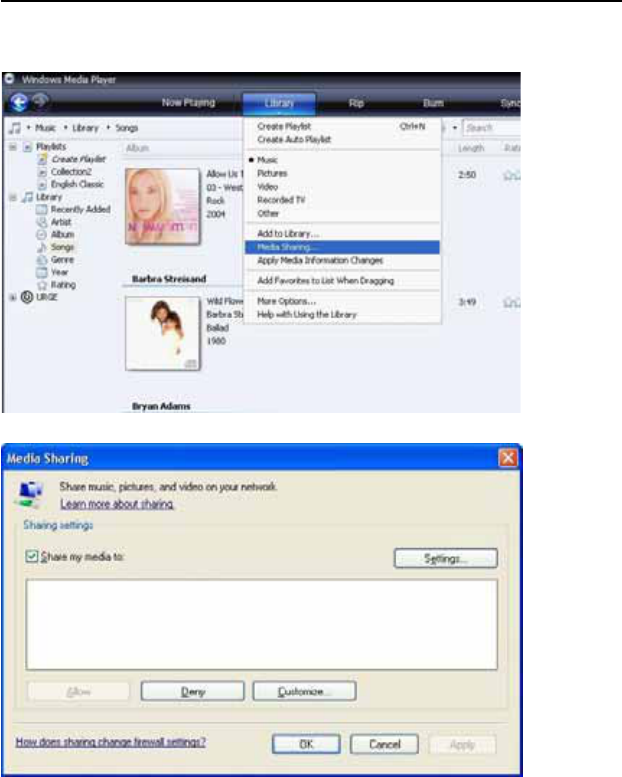Click the Back arrow in Media Player

[x=19, y=103]
